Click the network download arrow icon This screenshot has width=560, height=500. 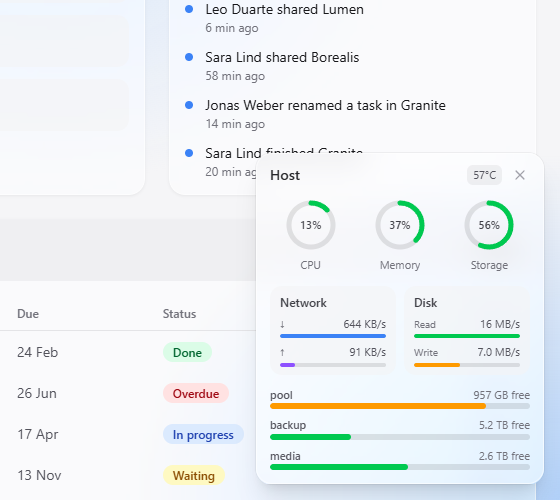point(282,324)
